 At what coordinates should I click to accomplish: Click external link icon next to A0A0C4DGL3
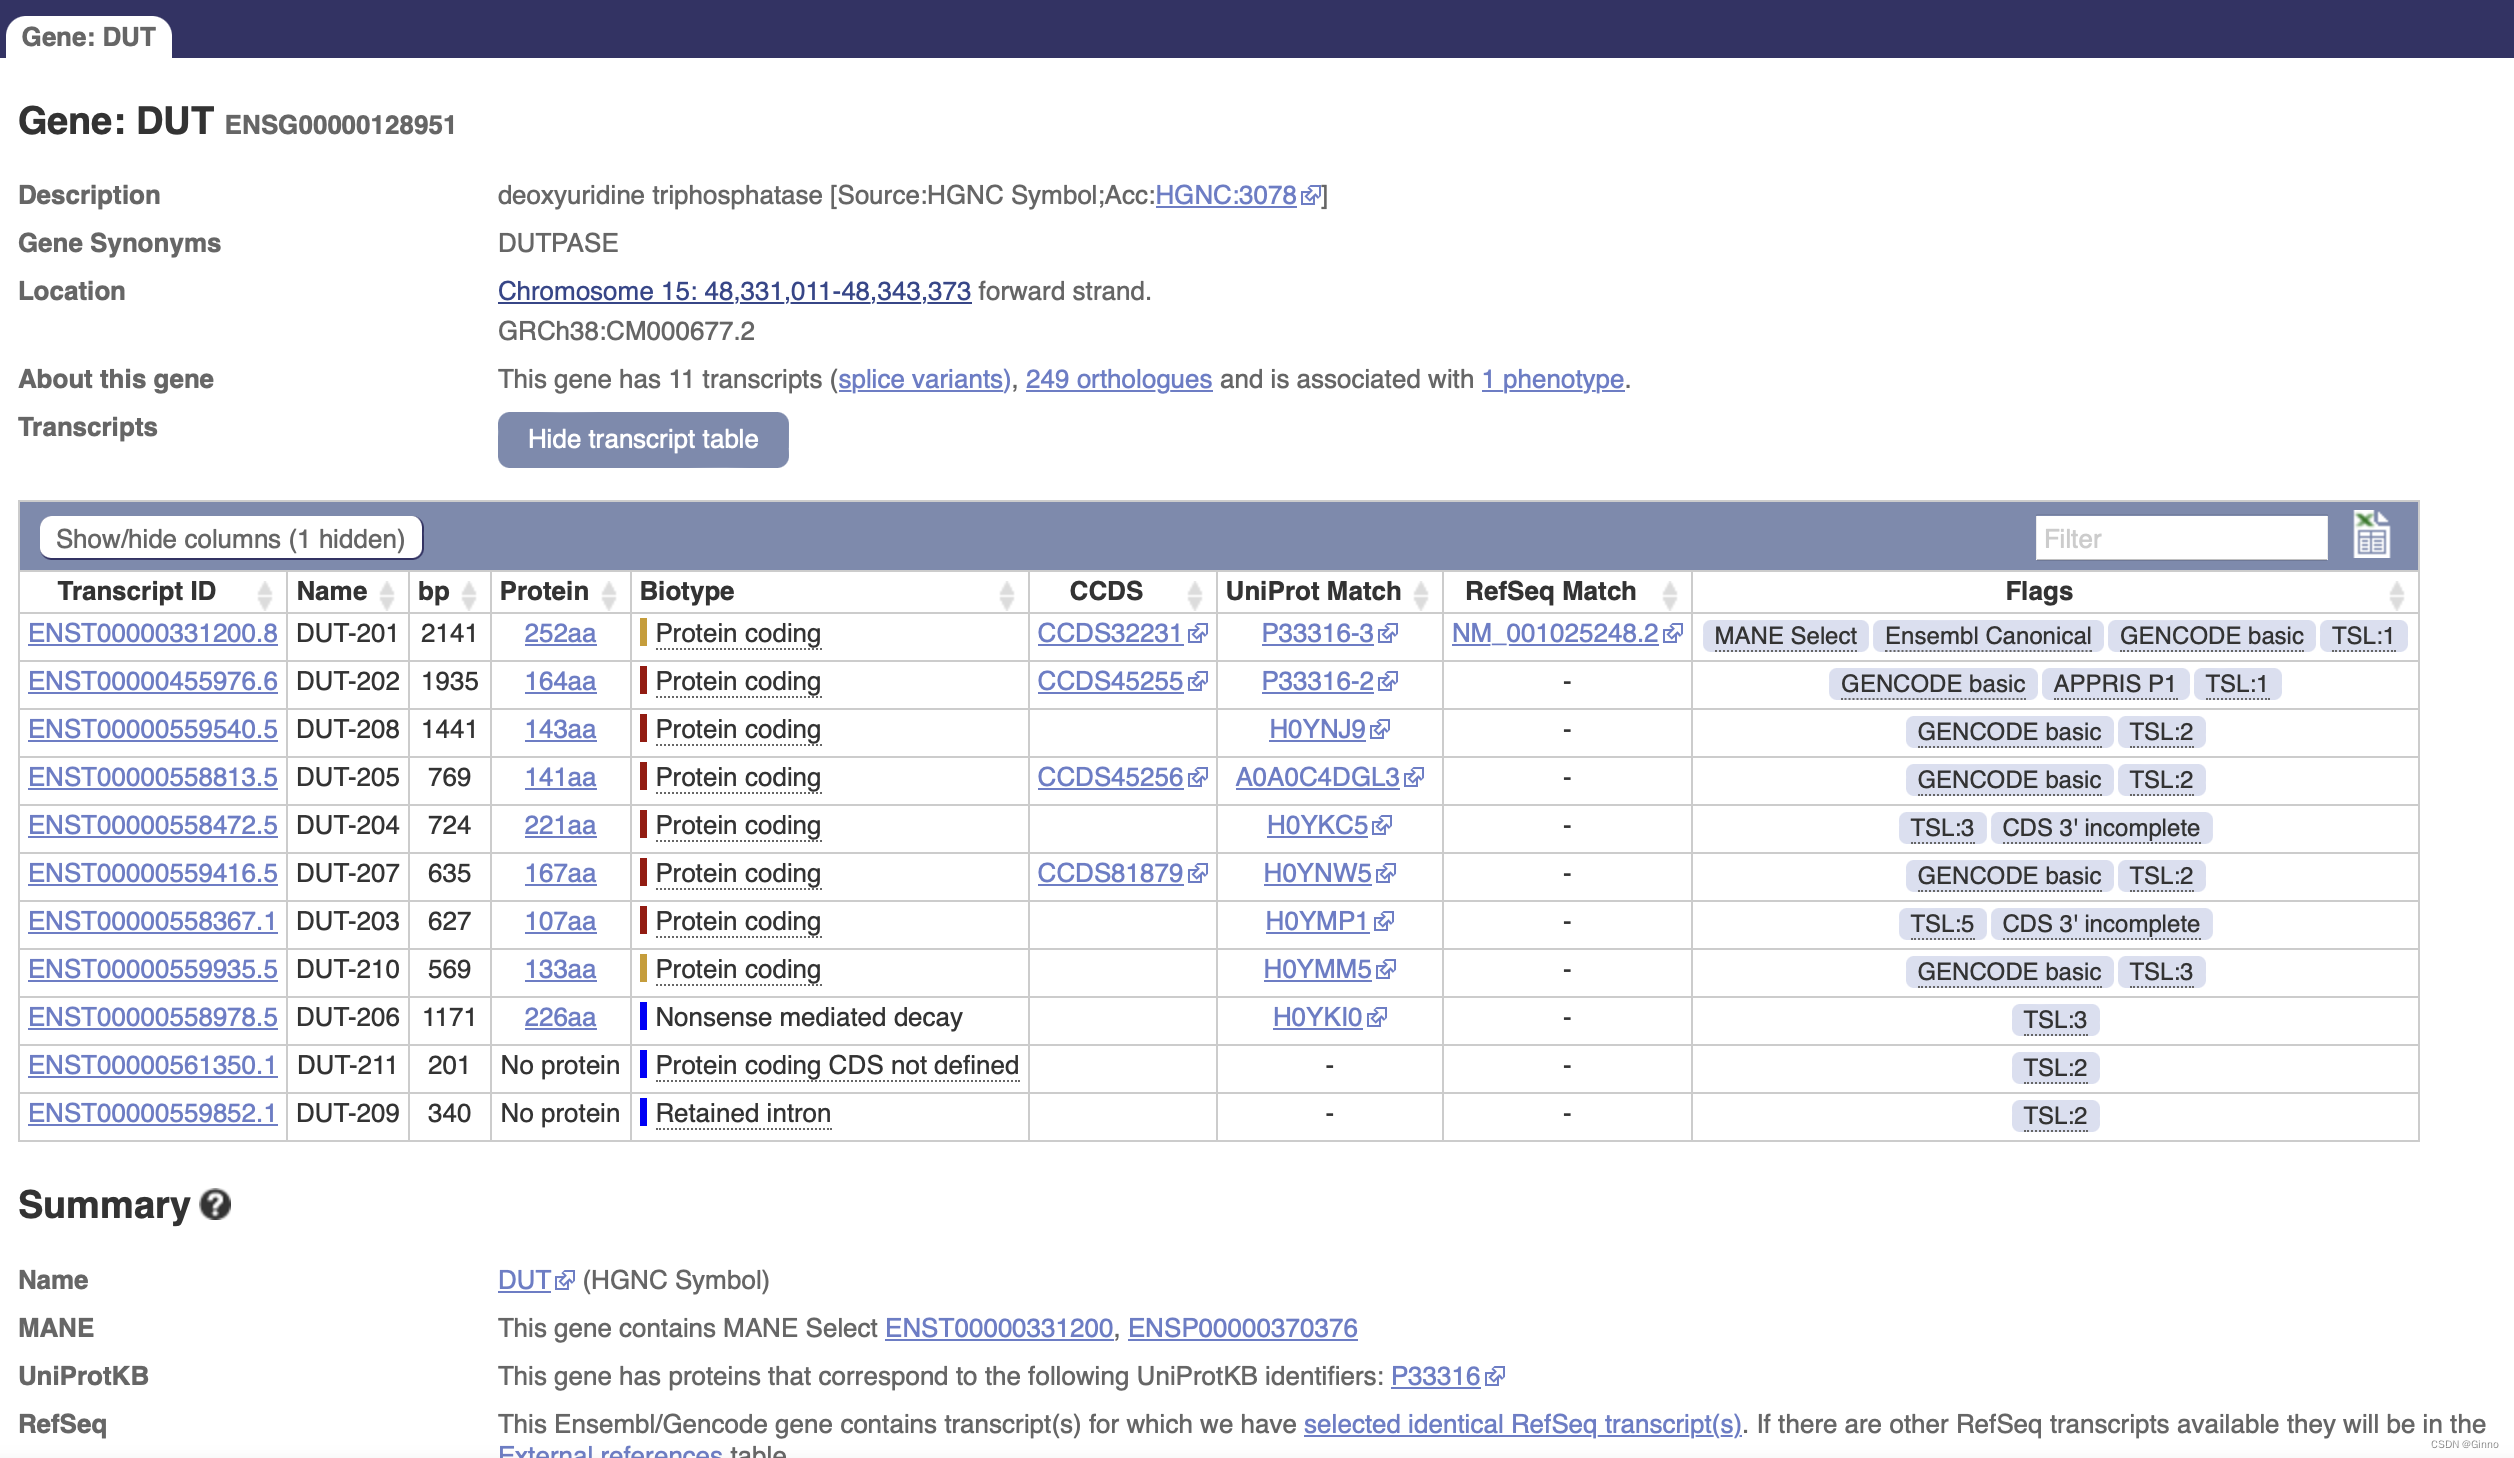(x=1414, y=778)
